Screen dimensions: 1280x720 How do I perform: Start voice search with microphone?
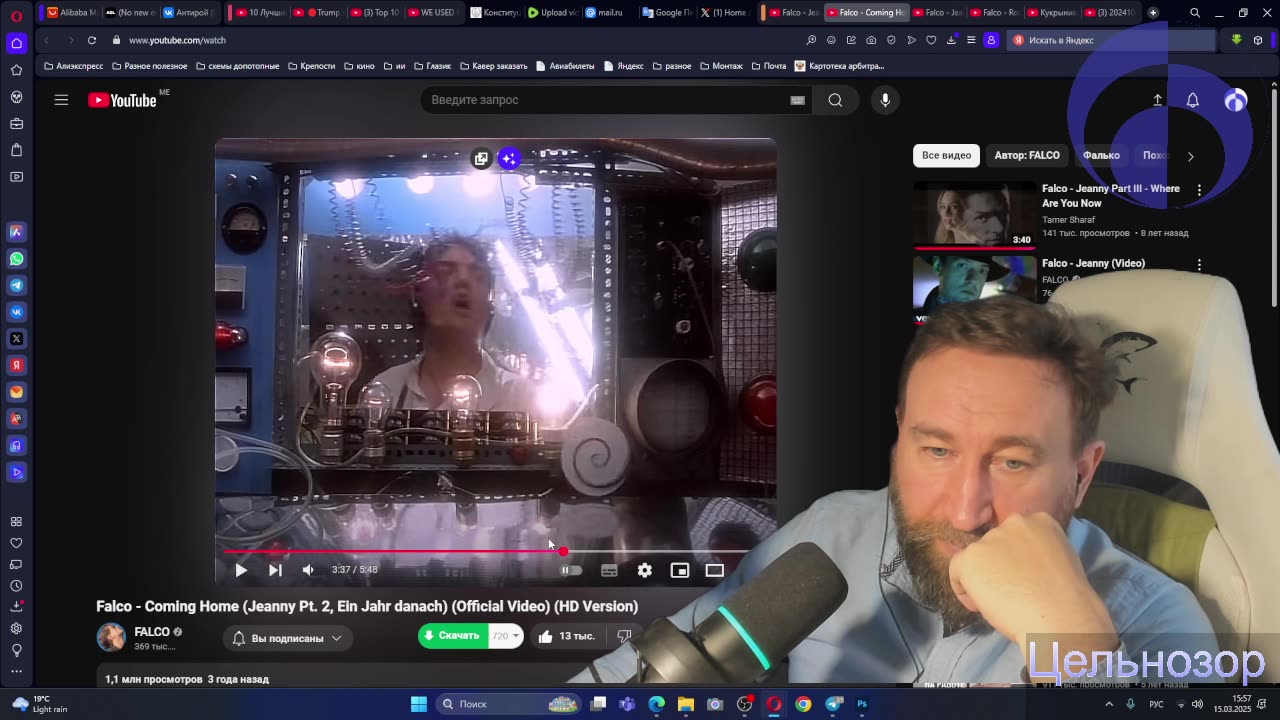click(885, 100)
